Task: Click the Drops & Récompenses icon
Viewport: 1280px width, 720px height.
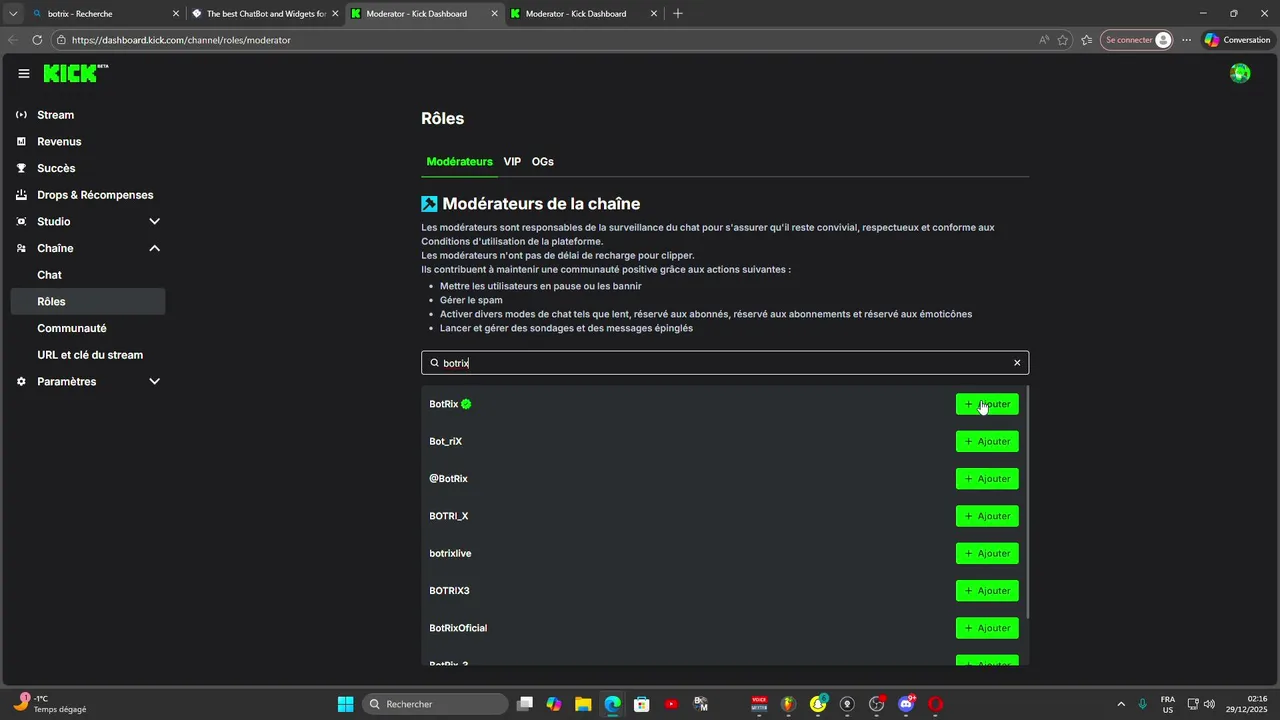Action: click(21, 195)
